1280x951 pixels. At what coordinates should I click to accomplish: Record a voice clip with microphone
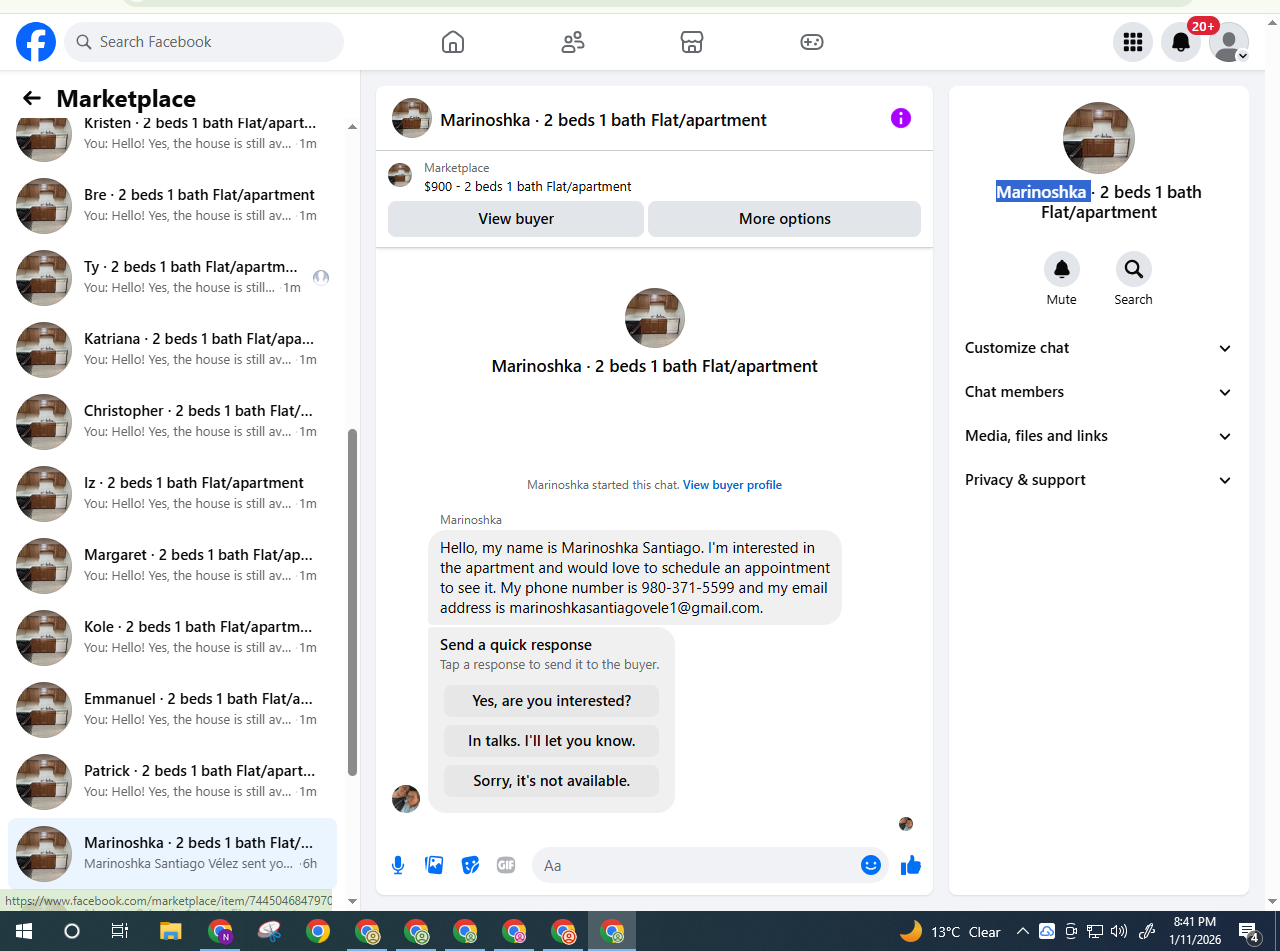click(398, 865)
